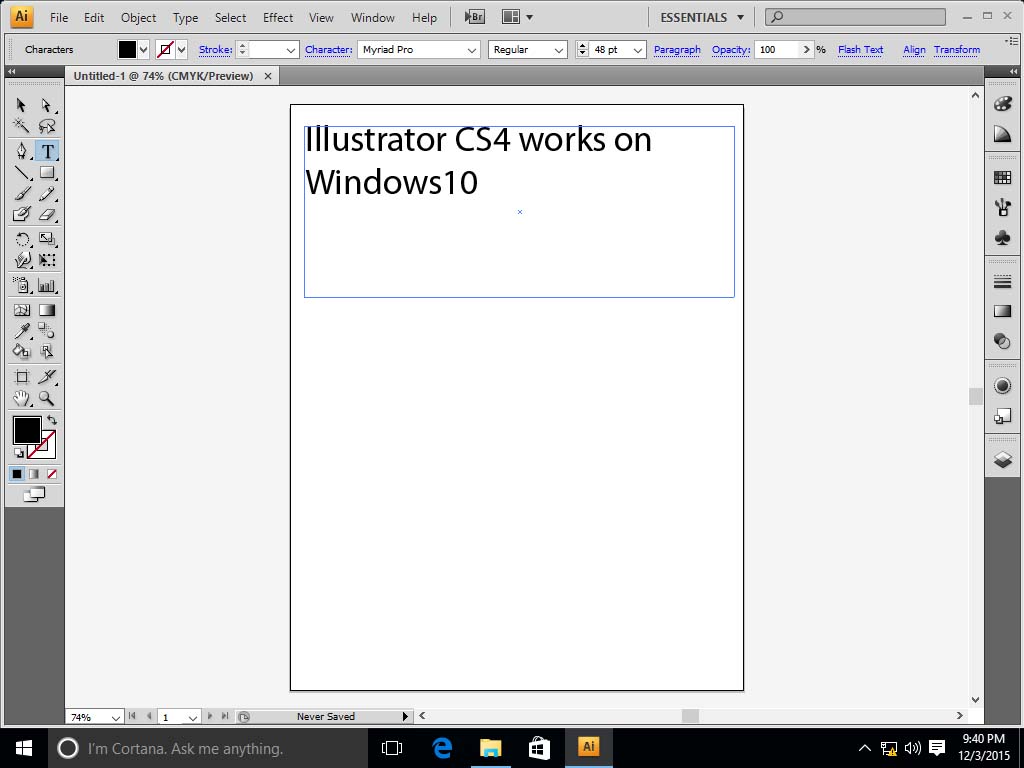The height and width of the screenshot is (768, 1024).
Task: Open the Layers panel icon
Action: (x=1002, y=460)
